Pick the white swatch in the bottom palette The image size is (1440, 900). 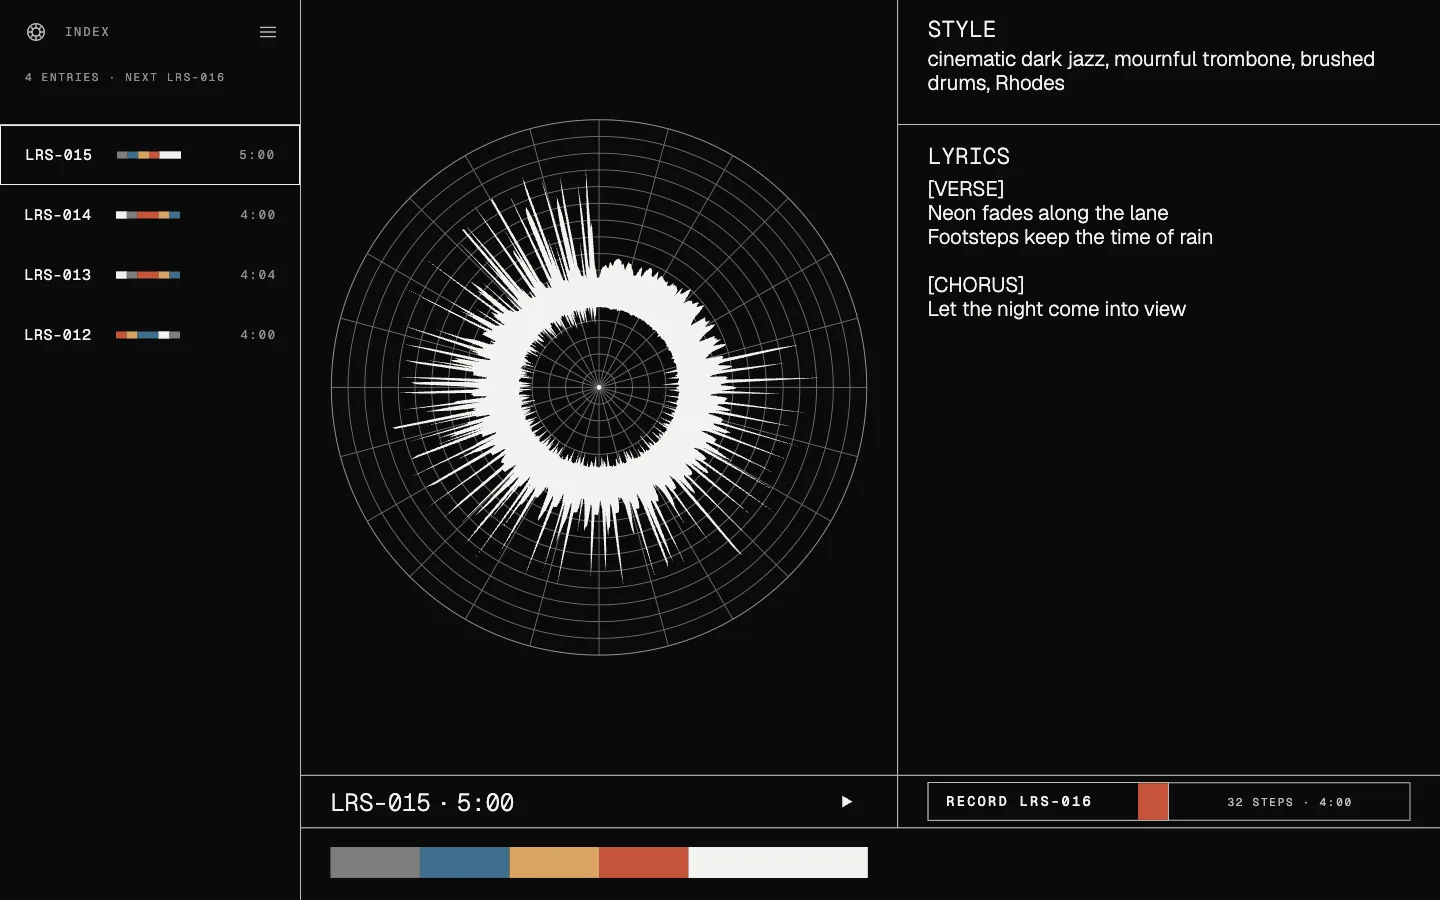[778, 862]
